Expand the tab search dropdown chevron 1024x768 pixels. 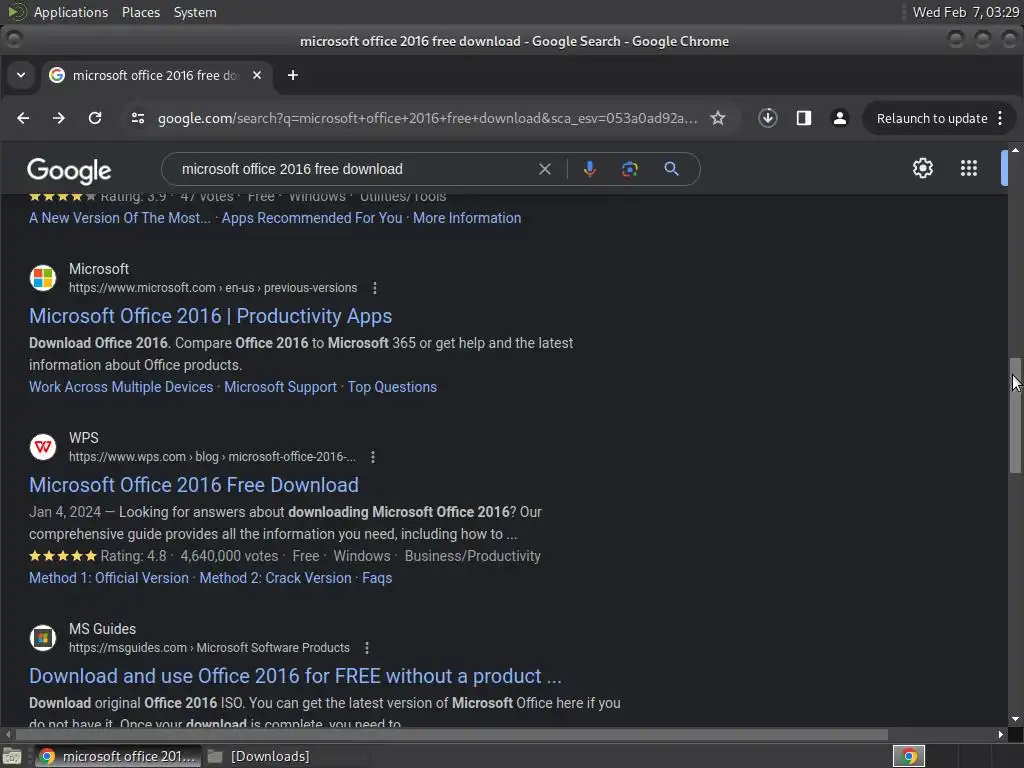point(21,75)
